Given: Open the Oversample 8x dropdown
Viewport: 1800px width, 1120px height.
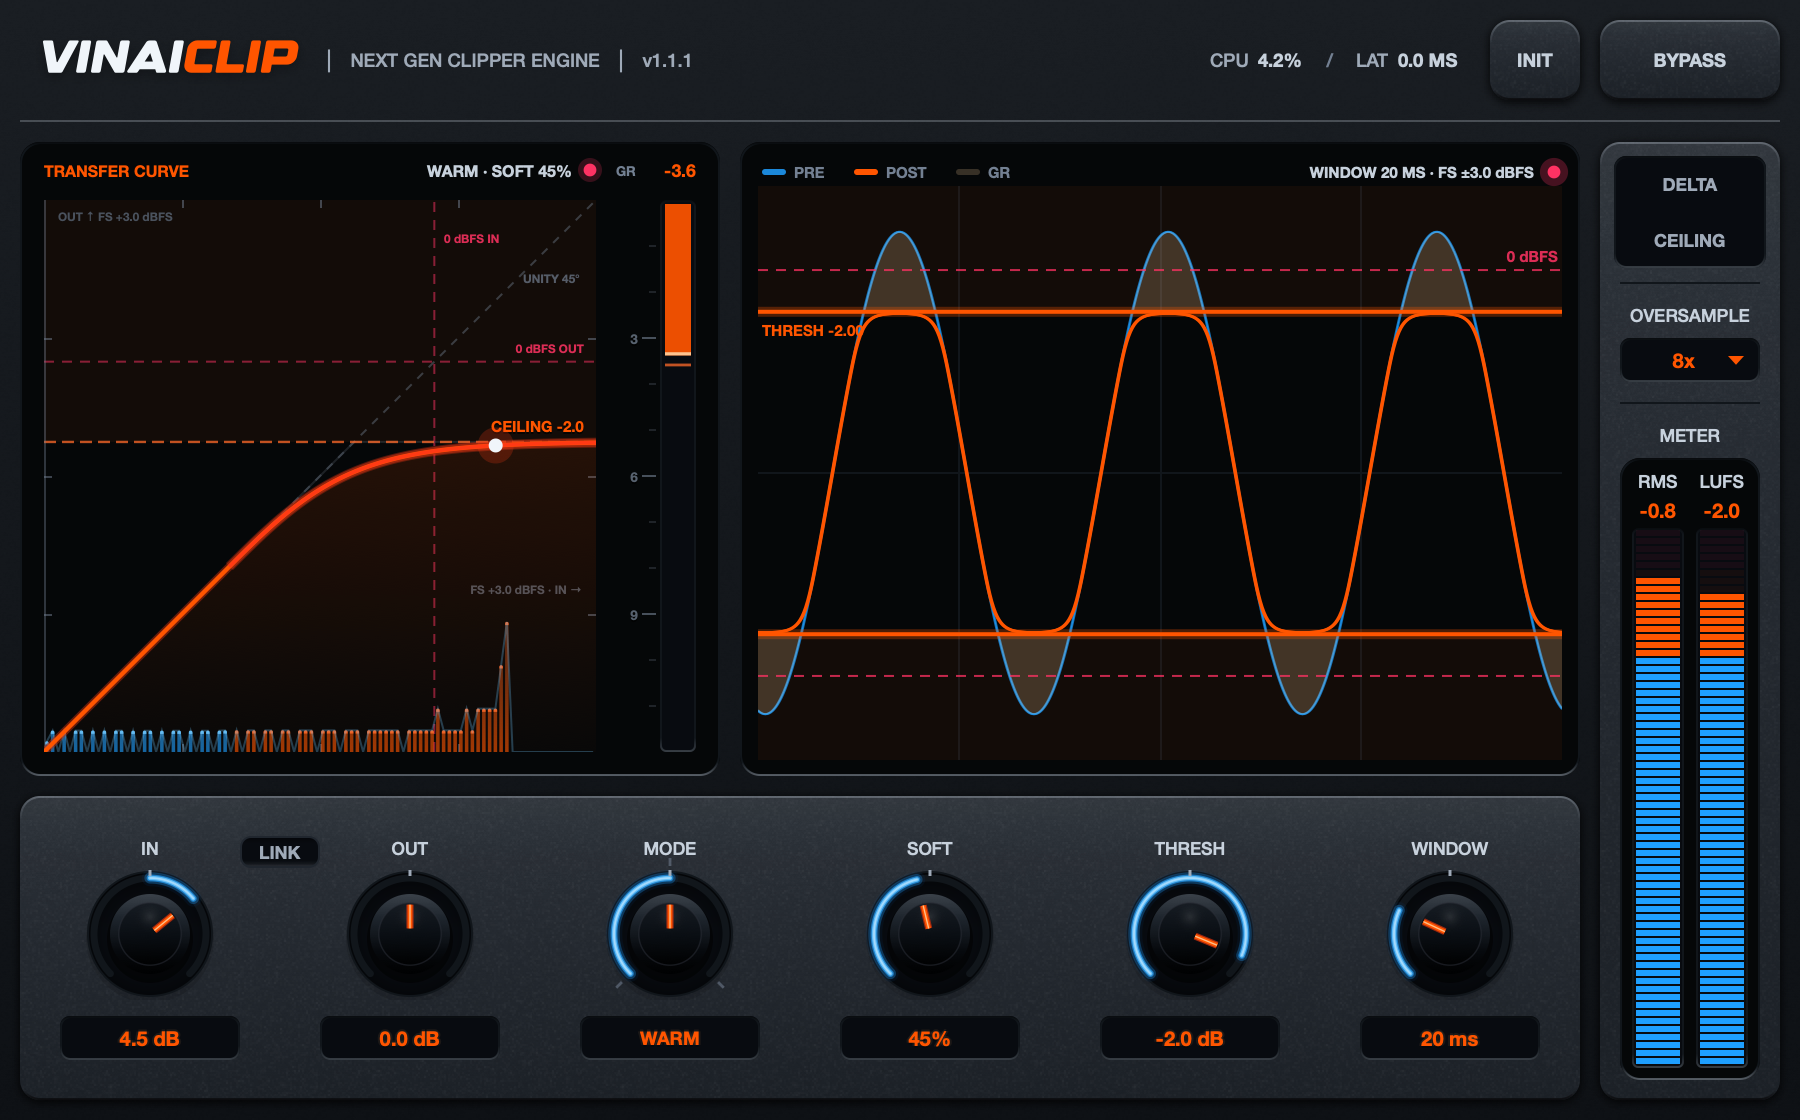Looking at the screenshot, I should [1689, 360].
